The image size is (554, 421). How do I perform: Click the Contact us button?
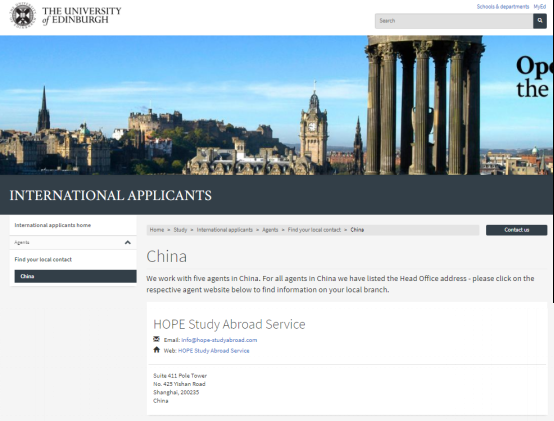(x=517, y=230)
